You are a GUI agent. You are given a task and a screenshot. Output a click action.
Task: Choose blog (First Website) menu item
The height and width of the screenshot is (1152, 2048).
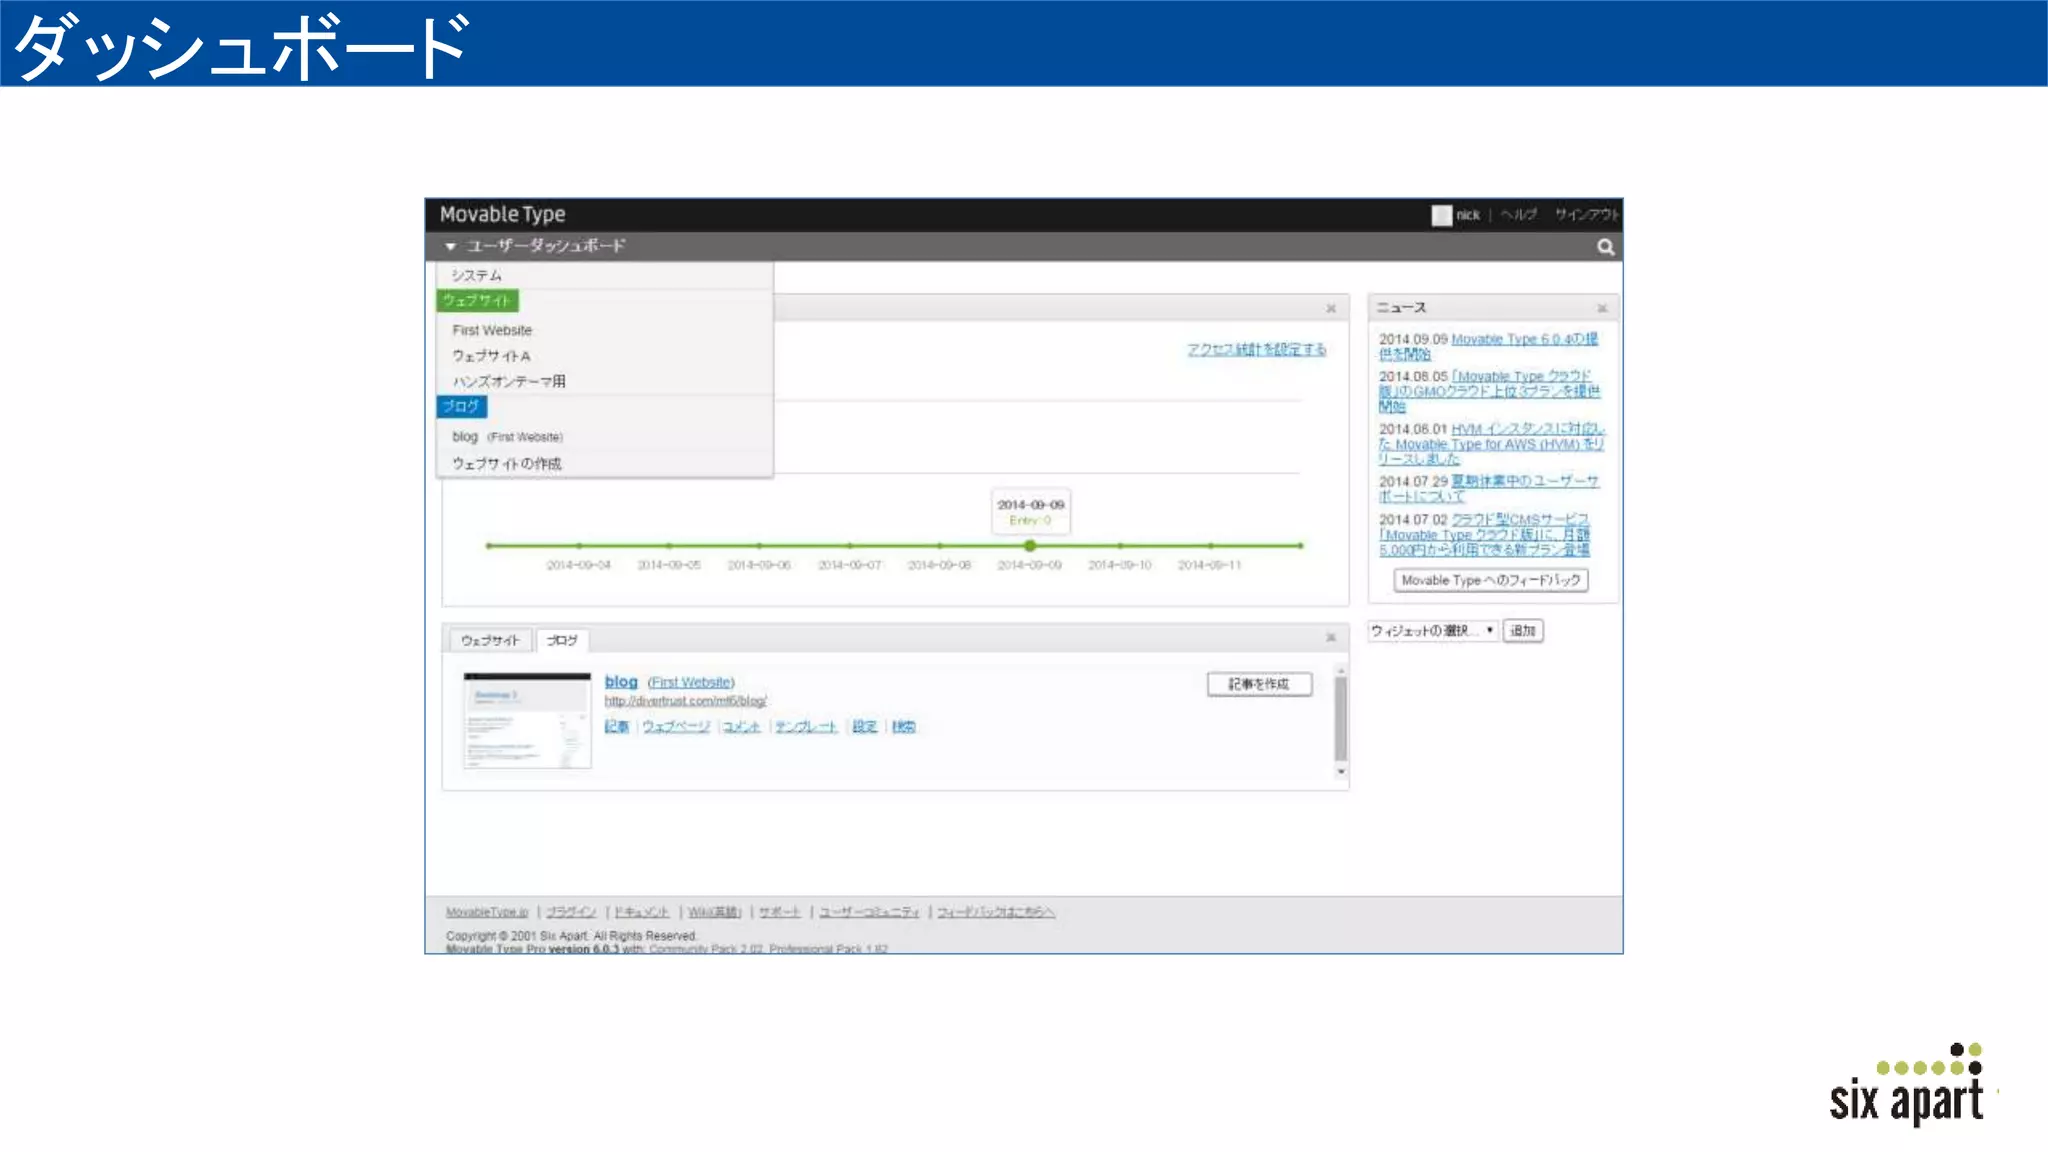(x=507, y=437)
